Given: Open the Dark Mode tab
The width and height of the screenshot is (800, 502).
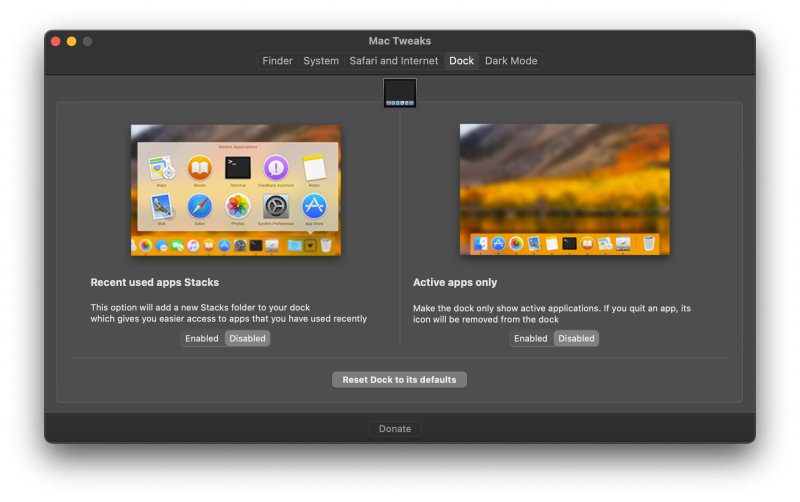Looking at the screenshot, I should [x=511, y=61].
